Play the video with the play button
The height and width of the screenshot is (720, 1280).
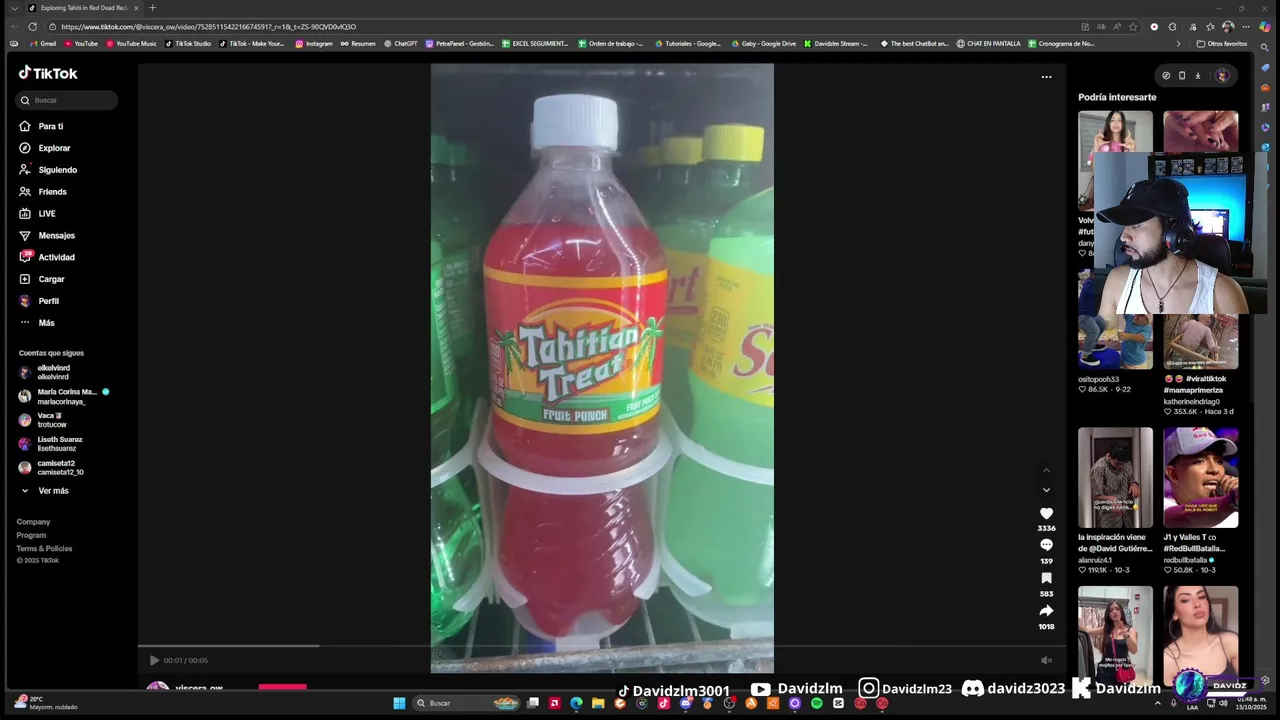(153, 660)
